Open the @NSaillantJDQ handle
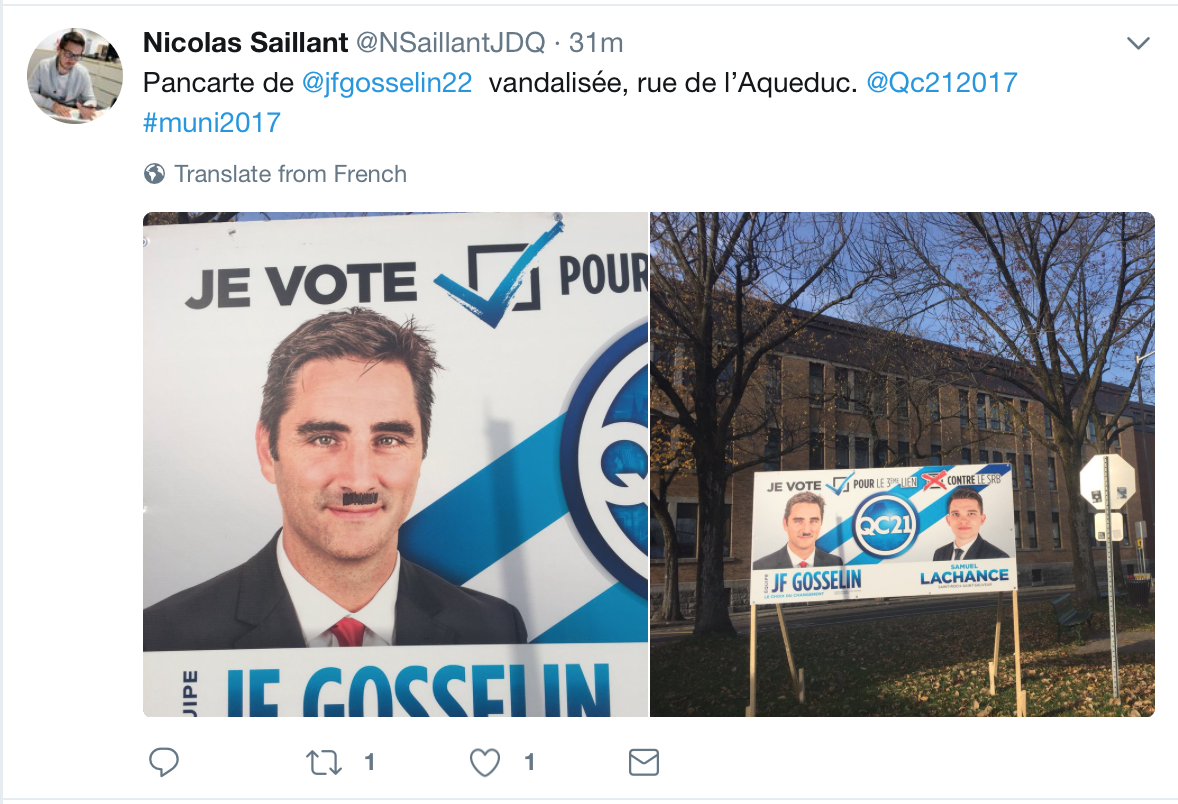This screenshot has width=1178, height=804. (450, 43)
